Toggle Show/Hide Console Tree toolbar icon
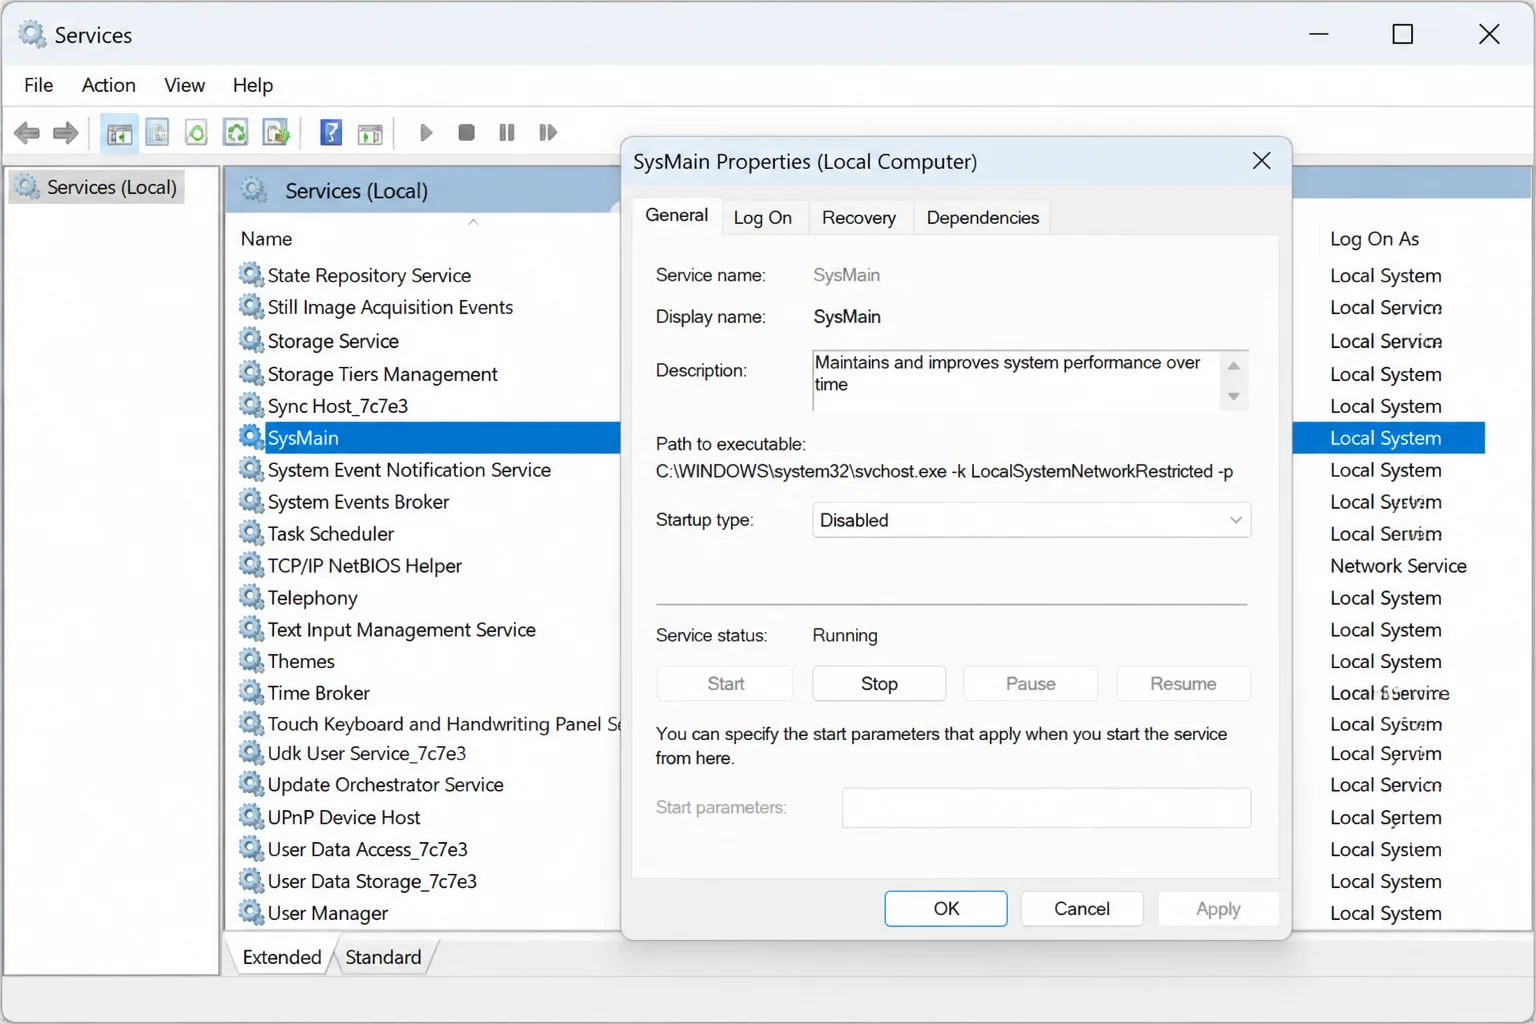 119,132
